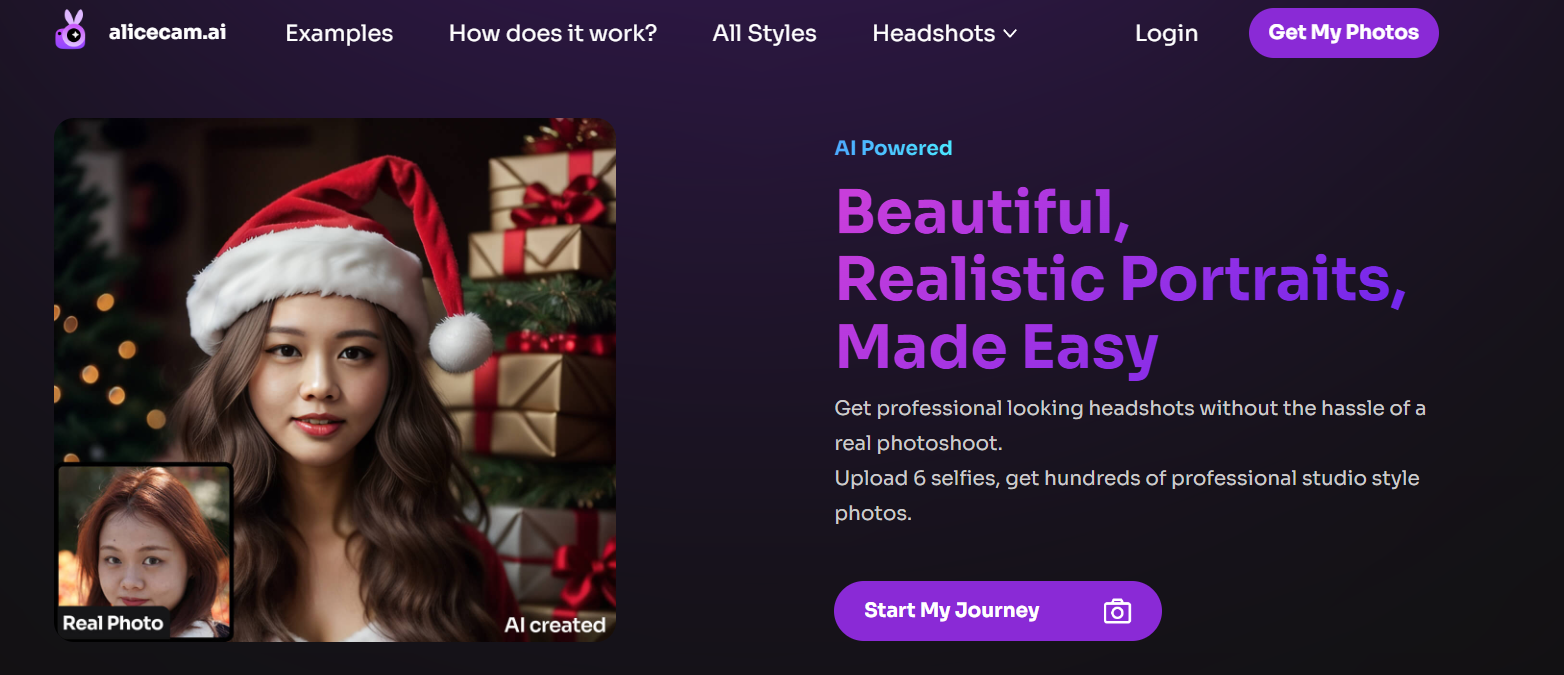The width and height of the screenshot is (1564, 675).
Task: Open the Examples page
Action: click(x=339, y=33)
